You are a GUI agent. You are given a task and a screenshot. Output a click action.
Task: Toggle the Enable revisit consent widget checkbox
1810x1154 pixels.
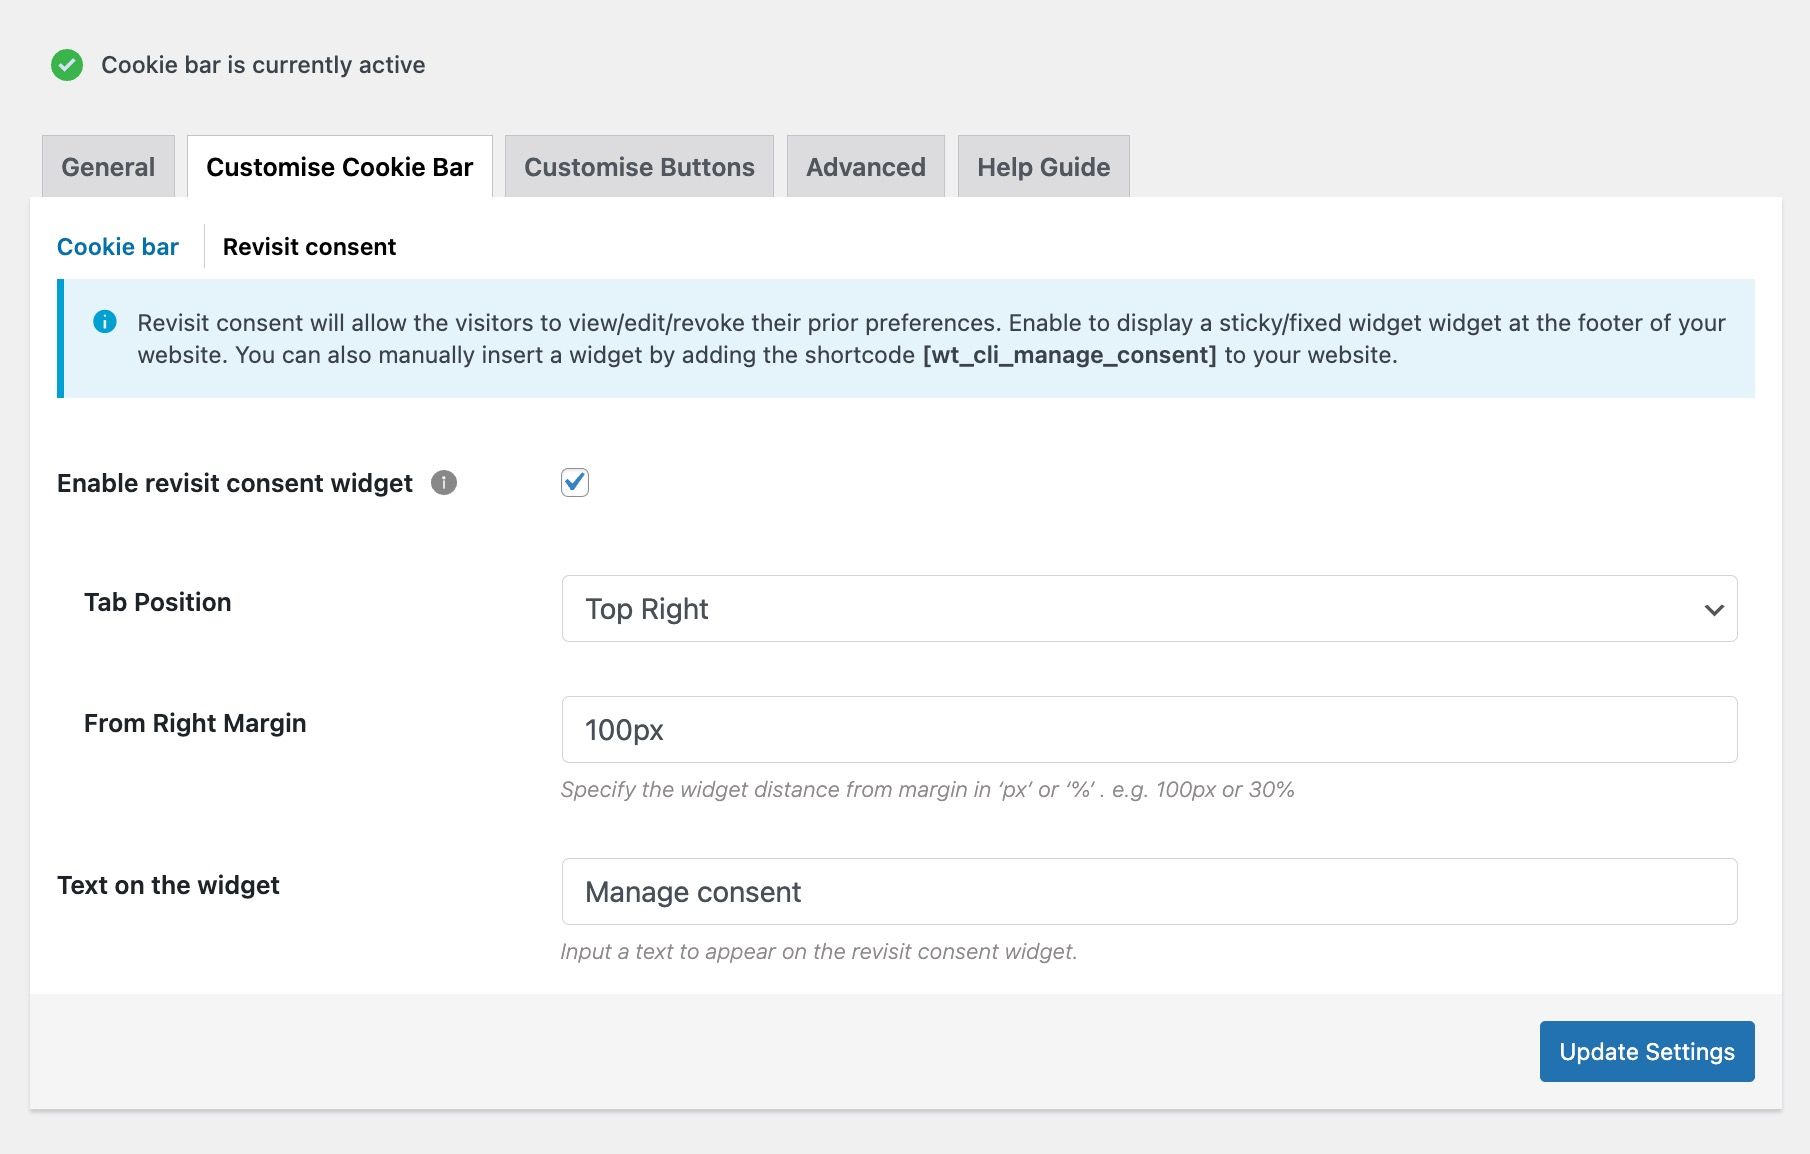click(575, 482)
